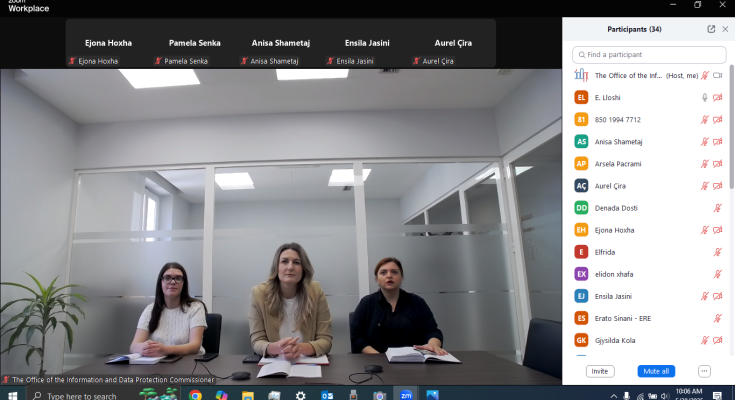735x400 pixels.
Task: Toggle the host's muted microphone icon
Action: tap(705, 75)
